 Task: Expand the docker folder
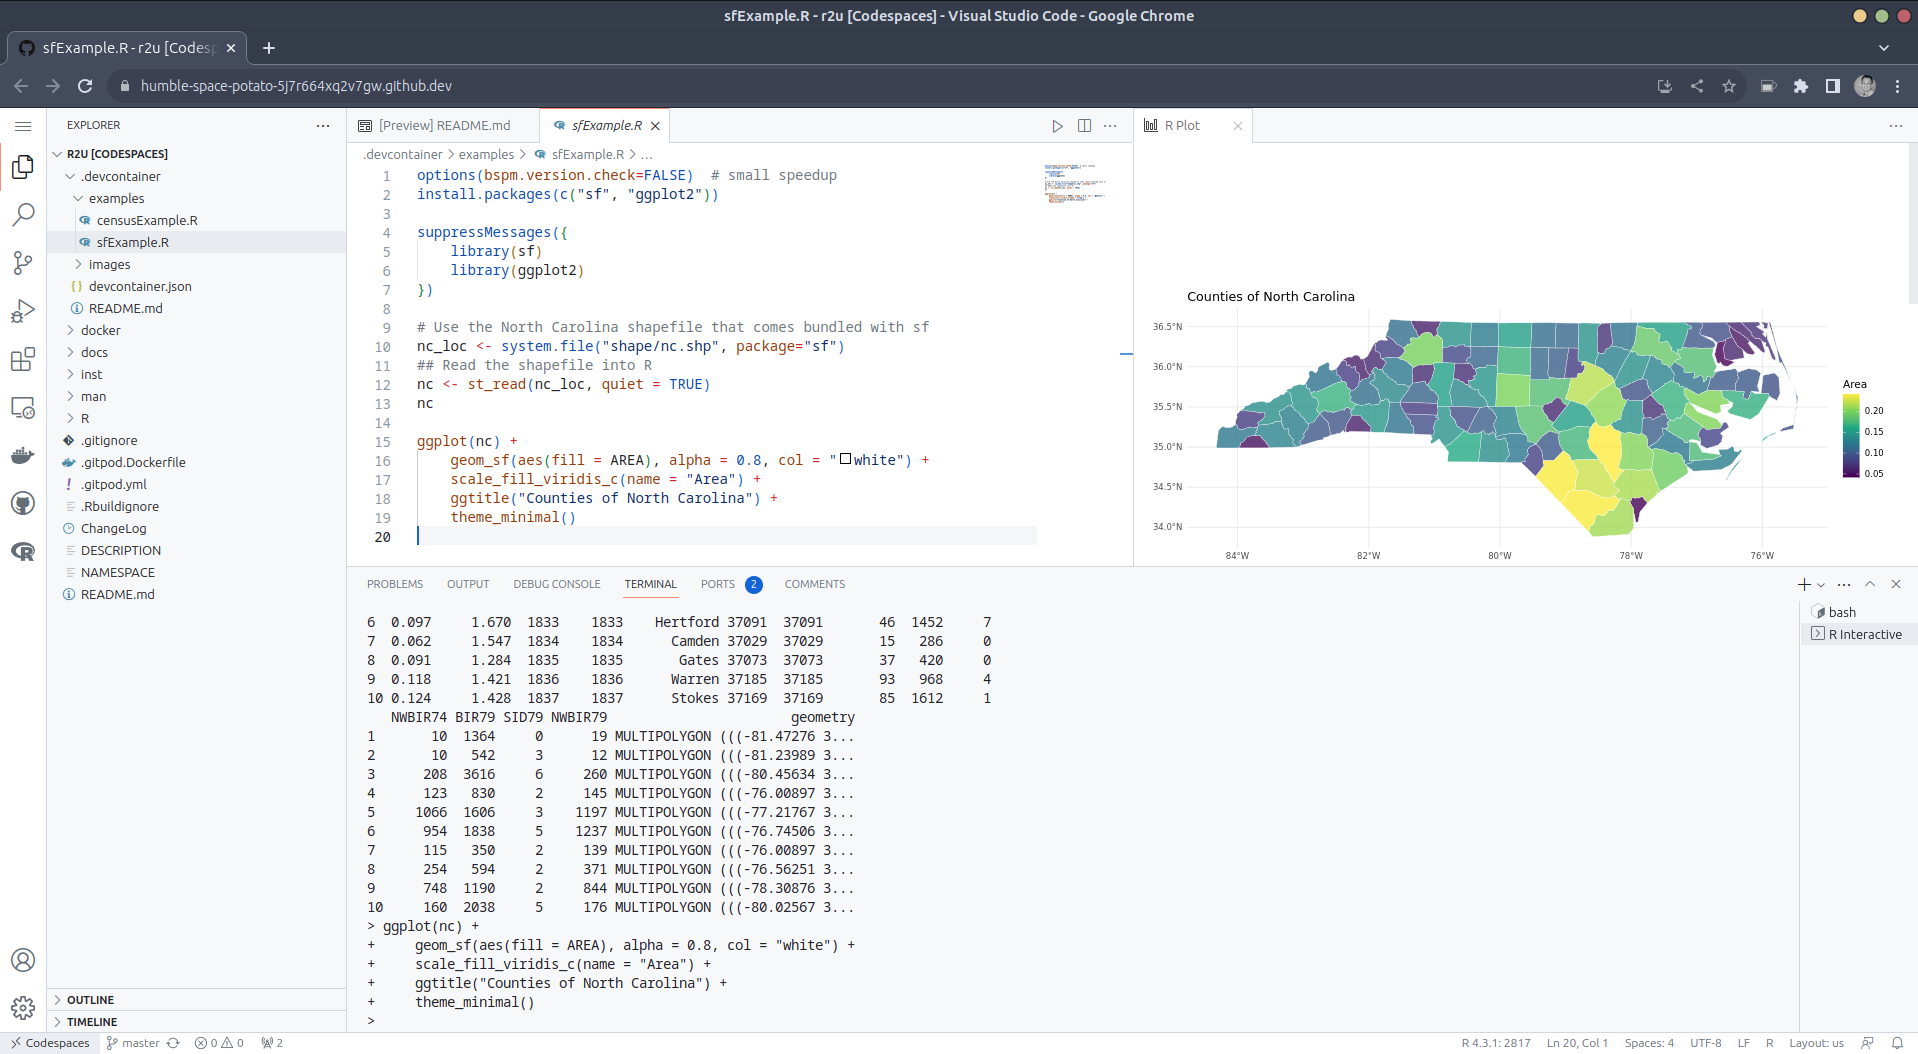click(100, 330)
